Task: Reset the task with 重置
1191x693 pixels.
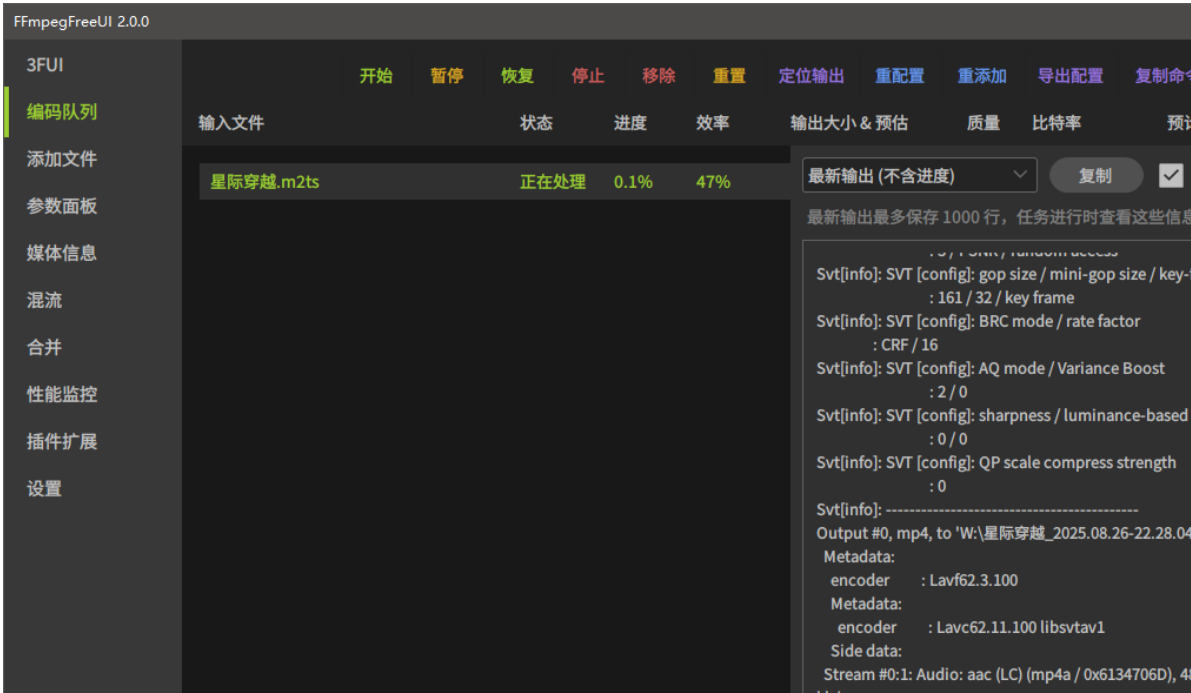Action: pos(729,76)
